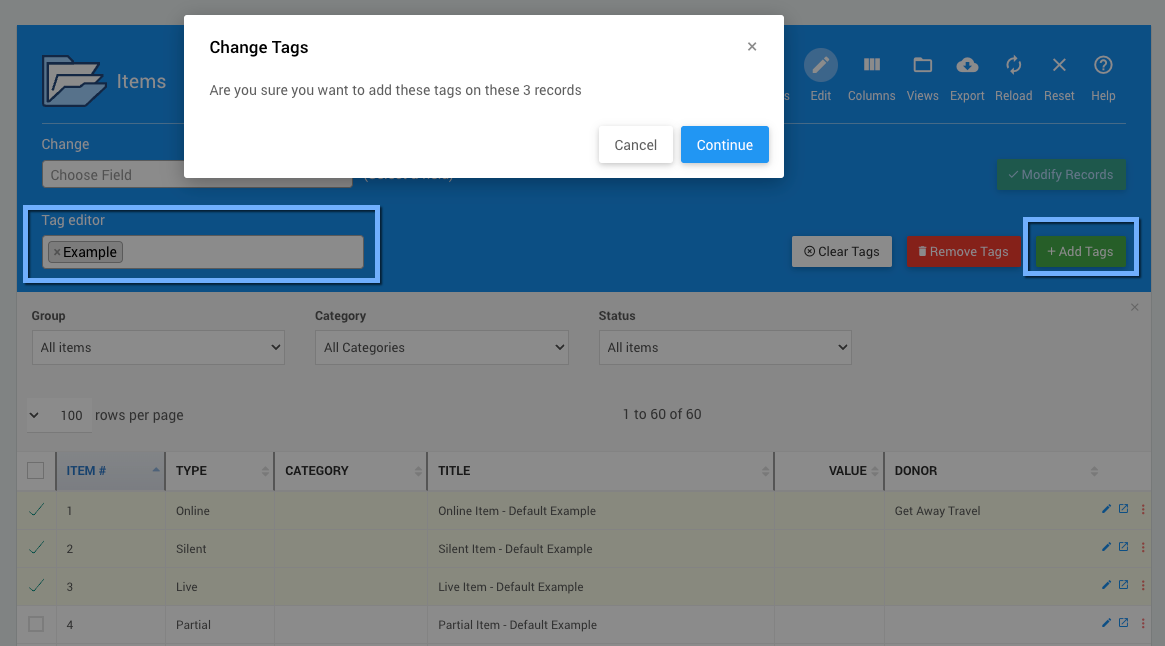Click the pencil edit icon for item 1
The image size is (1165, 646).
point(1106,509)
